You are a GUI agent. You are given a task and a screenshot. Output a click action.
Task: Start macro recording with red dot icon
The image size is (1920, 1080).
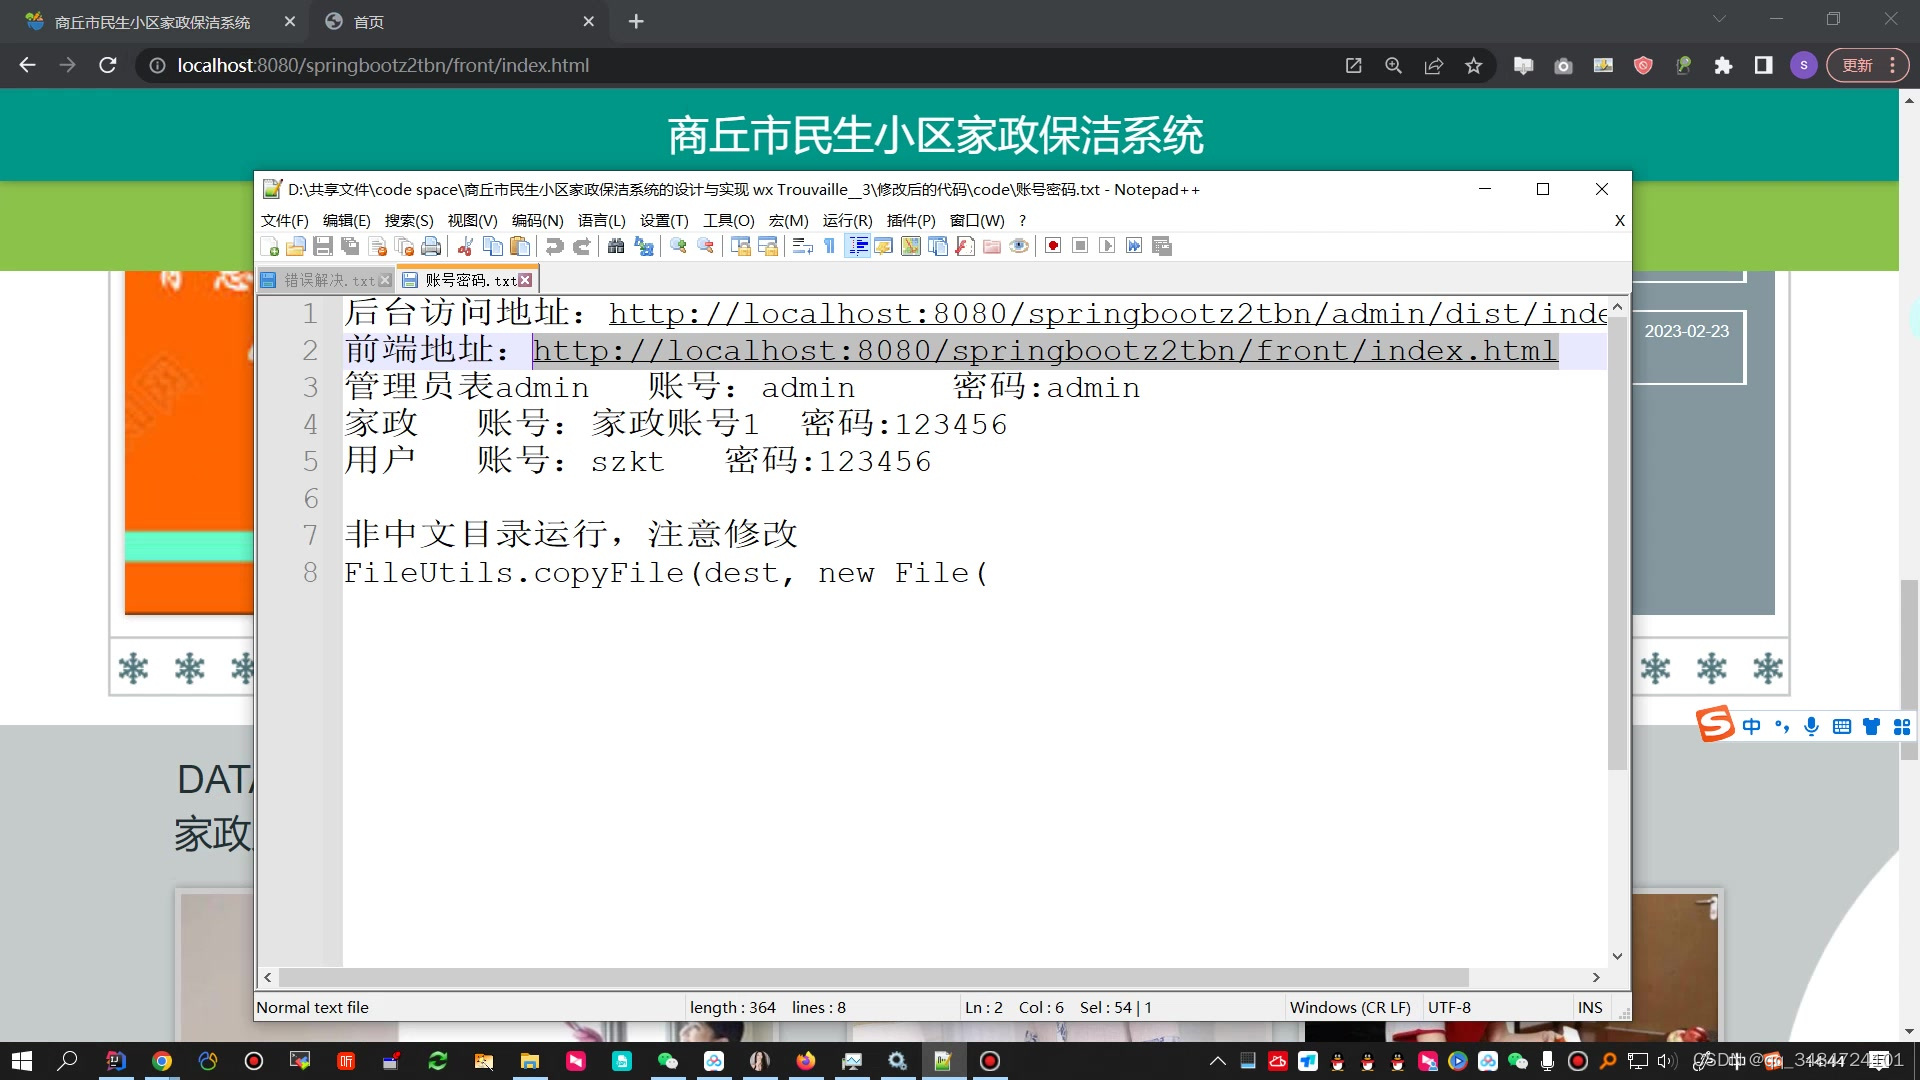(1053, 246)
